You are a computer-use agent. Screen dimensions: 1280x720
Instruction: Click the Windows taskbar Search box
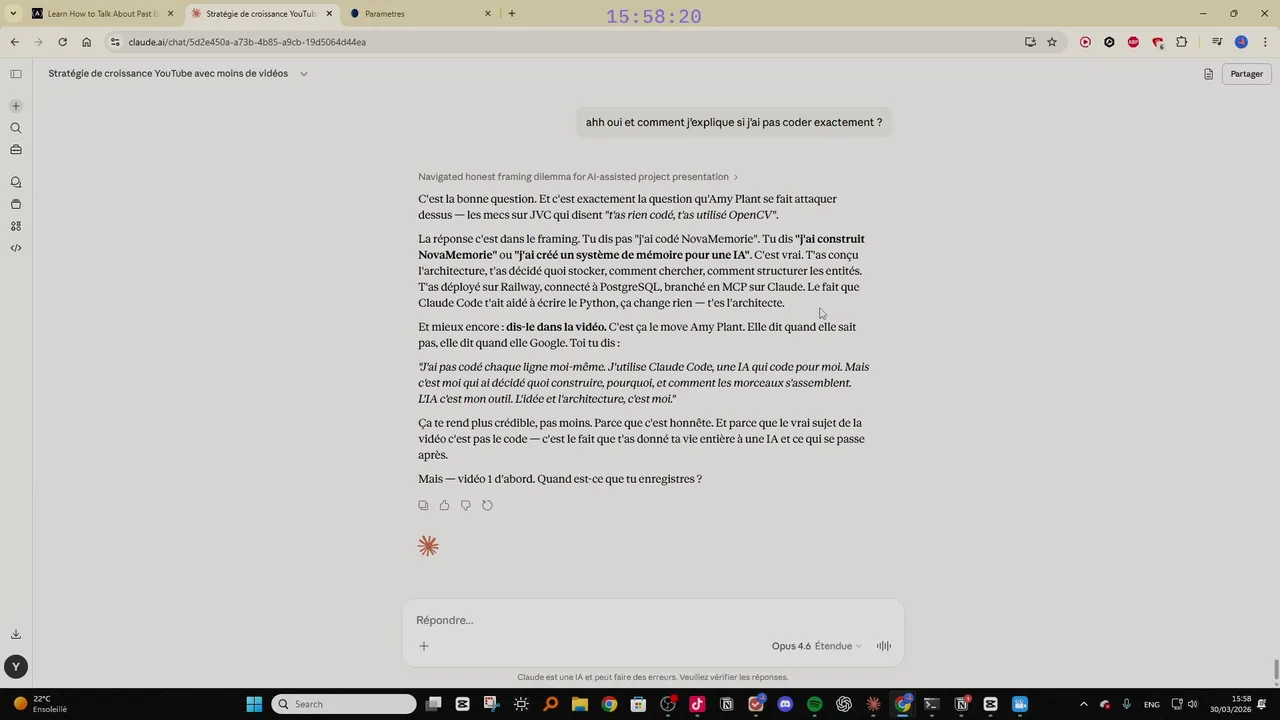point(344,704)
